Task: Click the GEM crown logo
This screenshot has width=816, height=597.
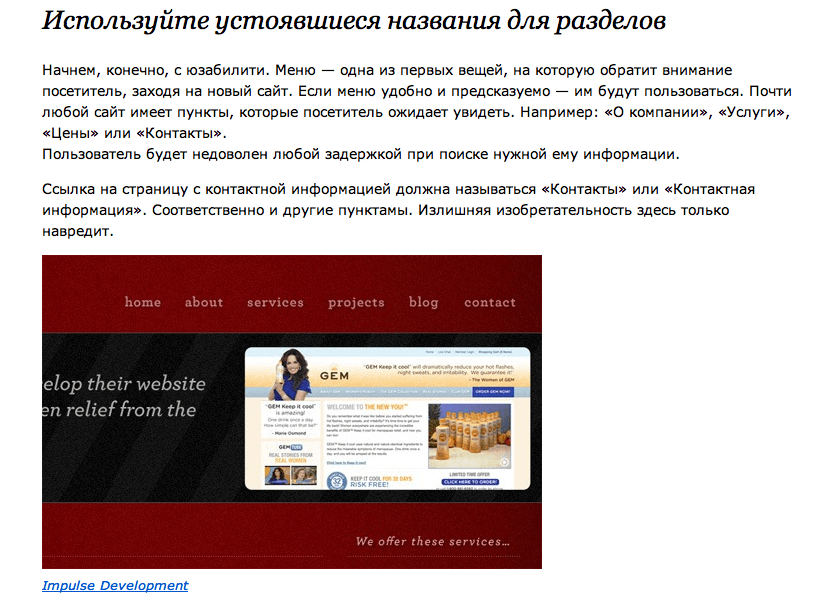Action: click(x=333, y=372)
